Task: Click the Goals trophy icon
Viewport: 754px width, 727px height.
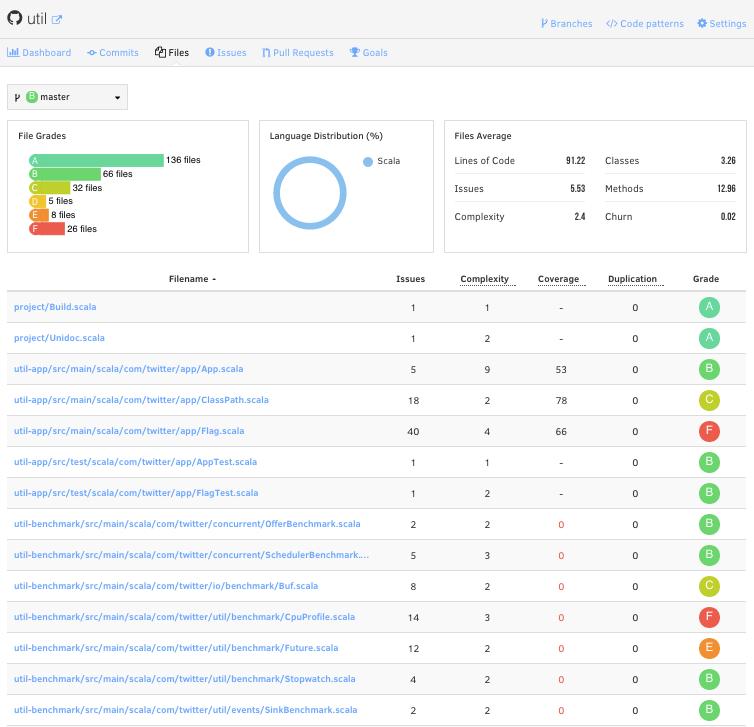Action: point(354,52)
